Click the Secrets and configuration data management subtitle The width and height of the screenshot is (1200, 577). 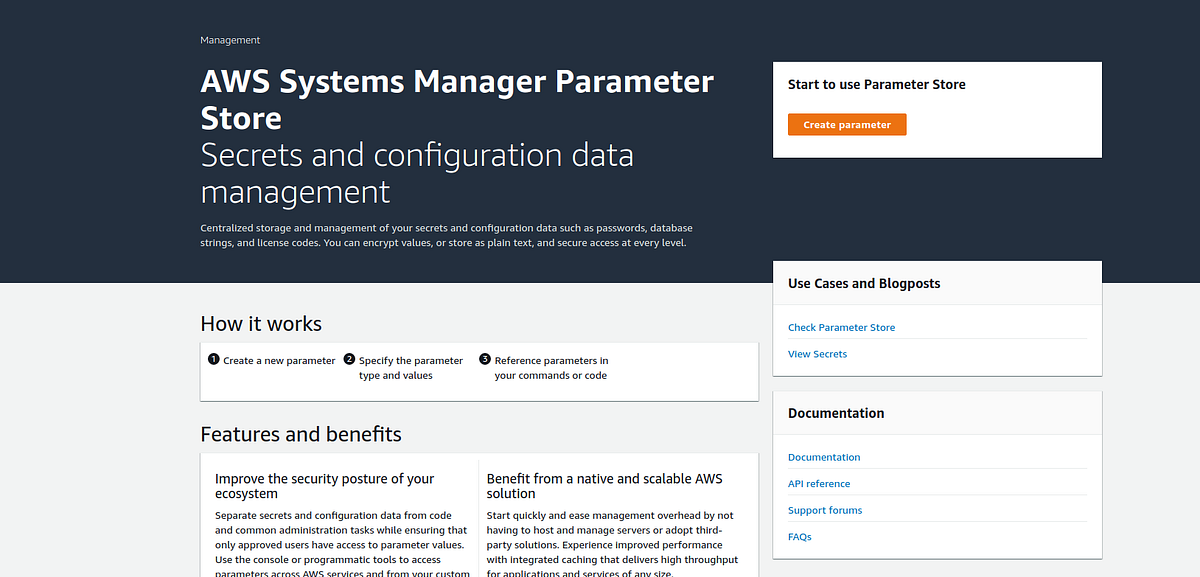[x=417, y=171]
